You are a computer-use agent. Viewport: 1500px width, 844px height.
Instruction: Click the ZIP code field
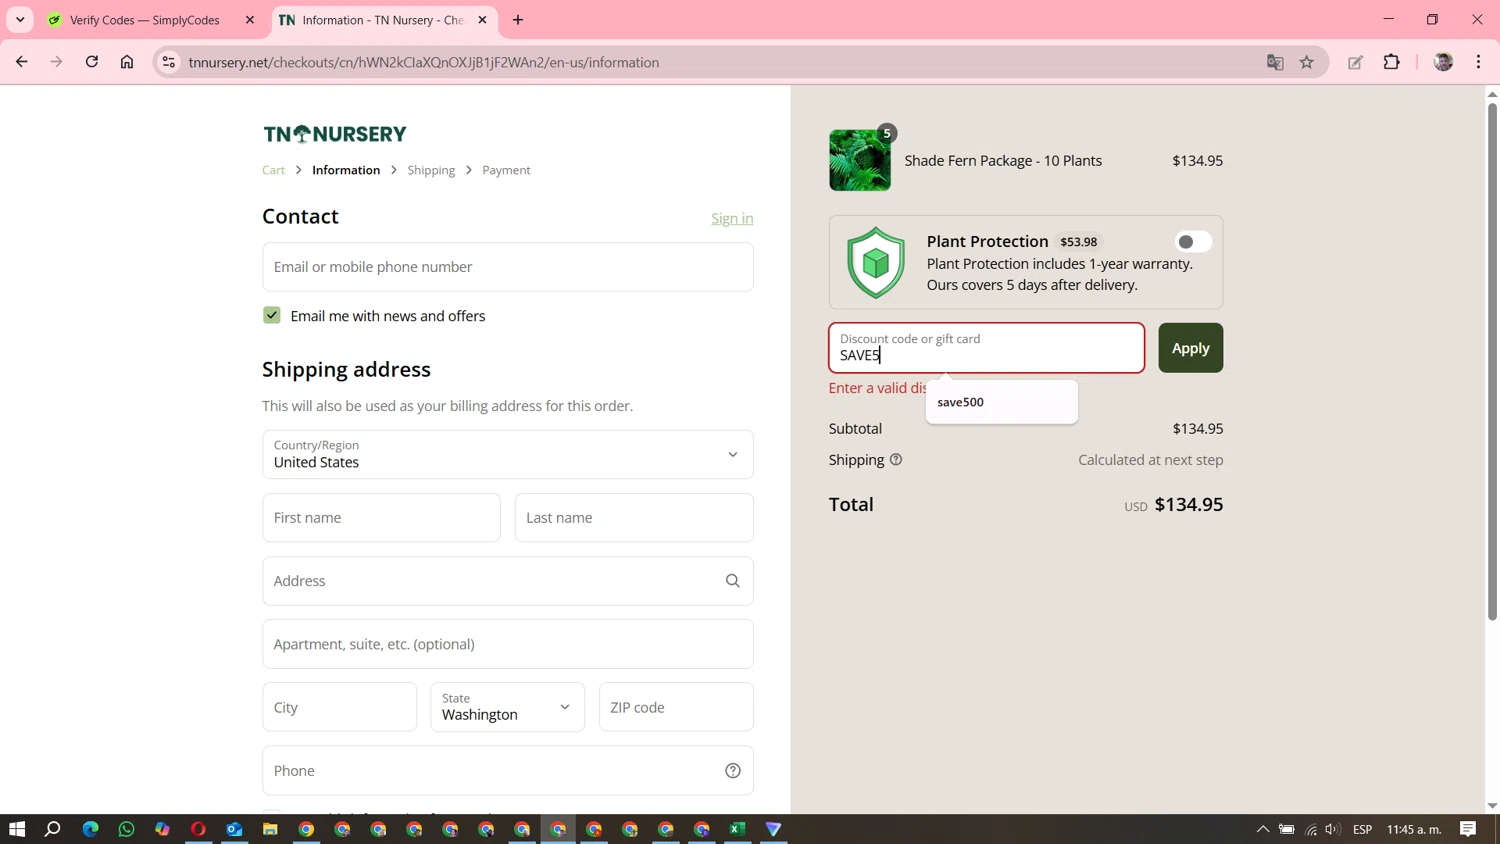[x=676, y=707]
